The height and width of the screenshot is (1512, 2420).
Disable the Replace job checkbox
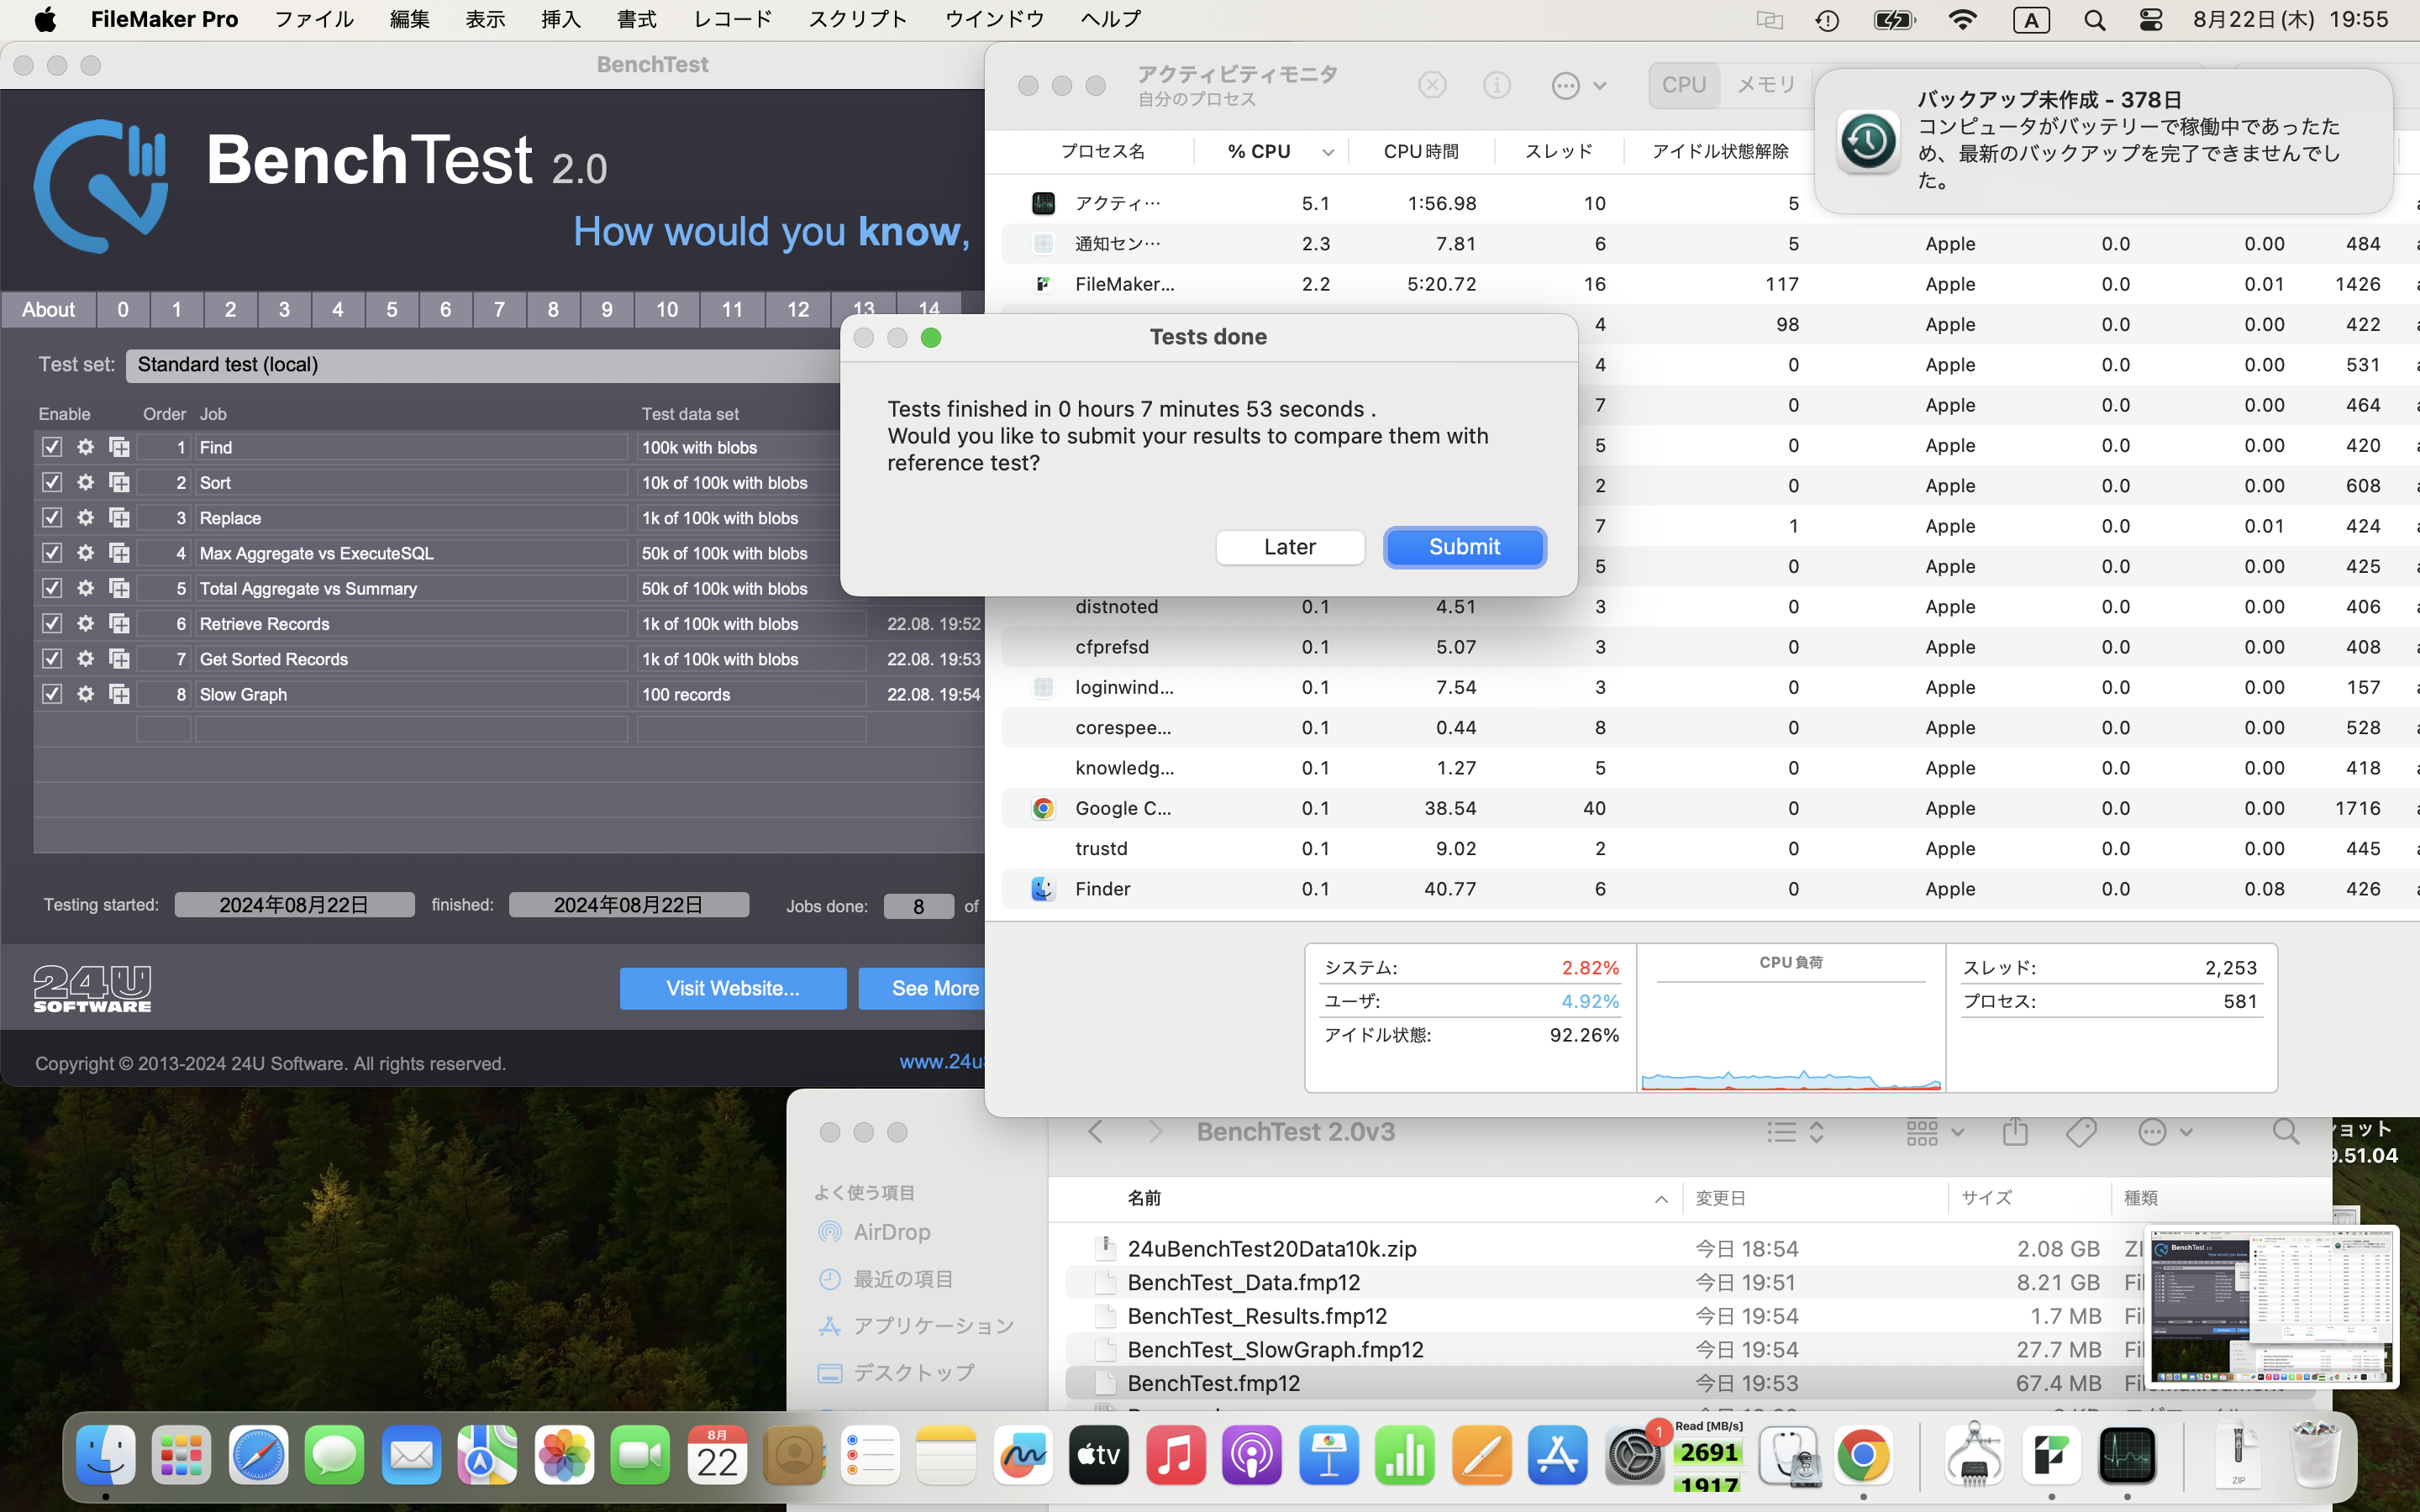click(52, 517)
